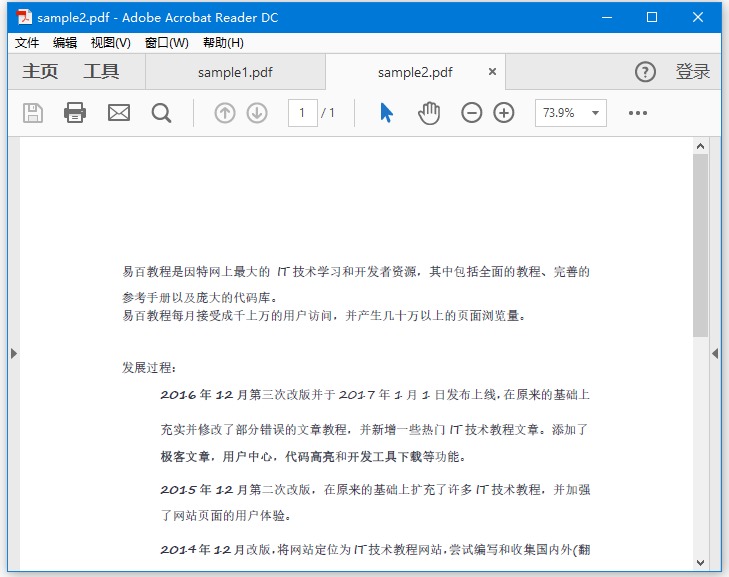Click the vertical scrollbar thumb
Image resolution: width=729 pixels, height=577 pixels.
[x=700, y=245]
